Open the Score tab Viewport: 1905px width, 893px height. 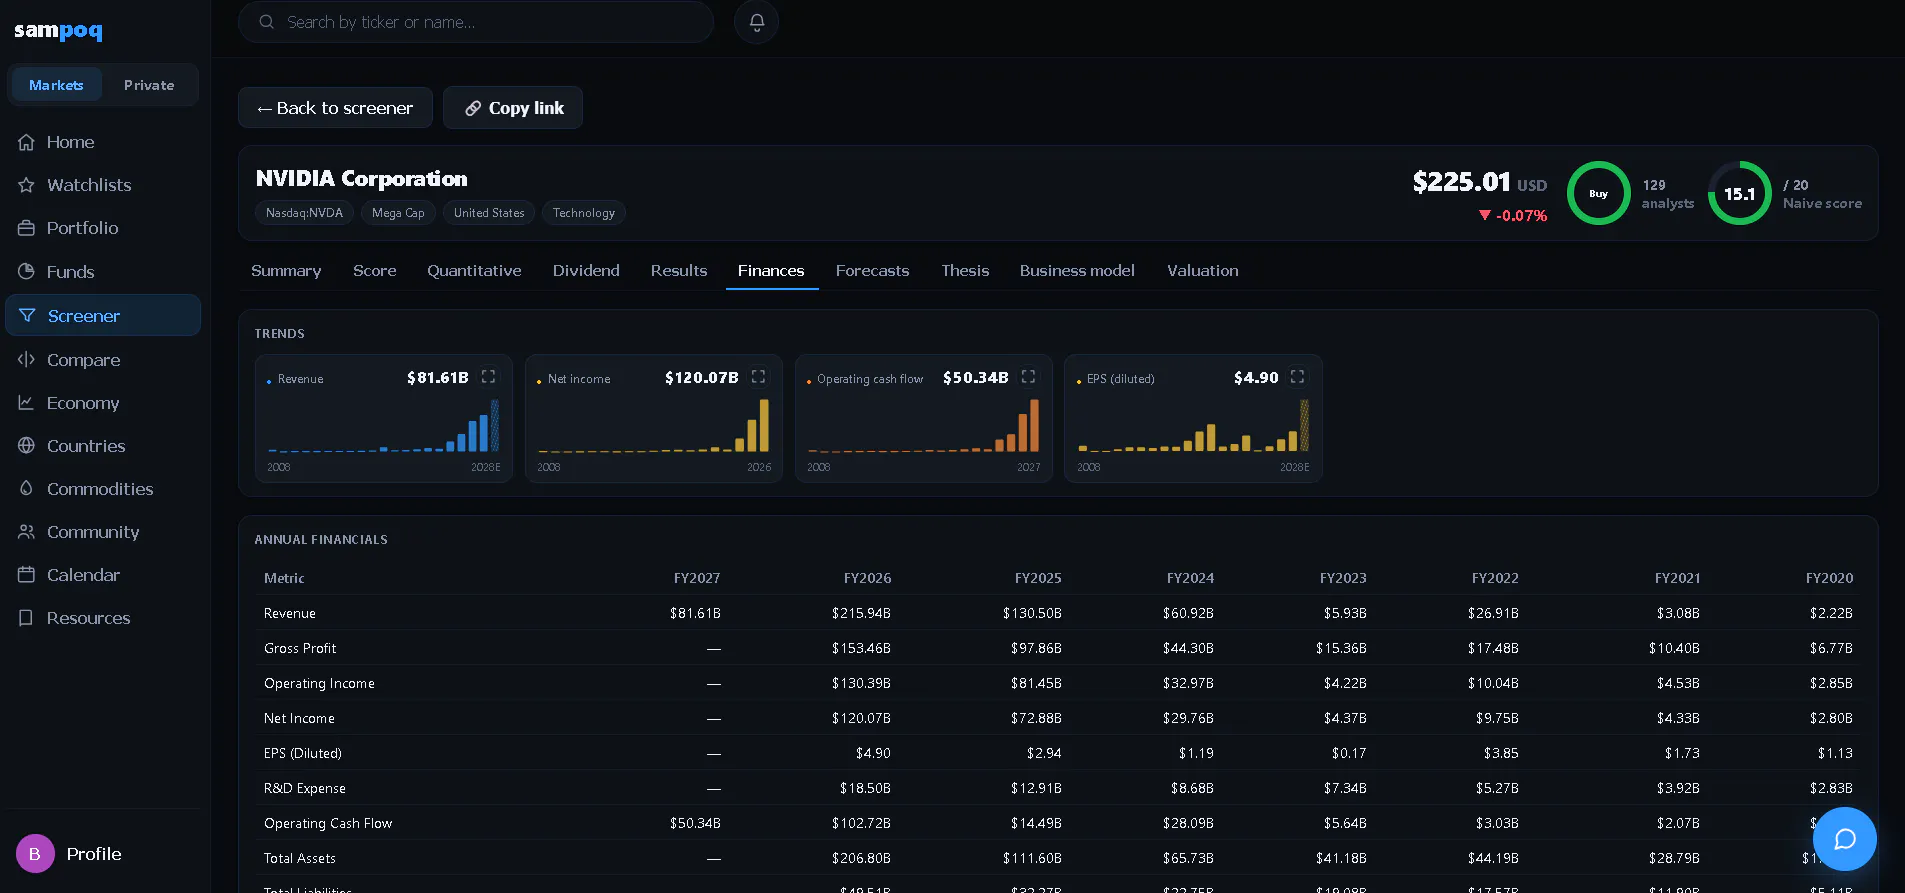click(375, 271)
